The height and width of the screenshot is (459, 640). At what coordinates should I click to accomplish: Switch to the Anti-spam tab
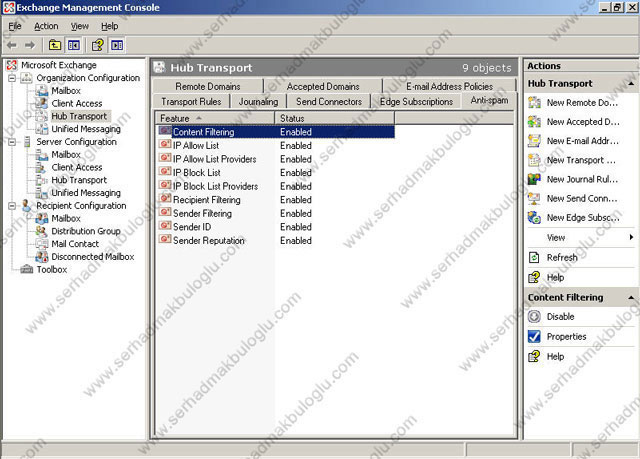tap(489, 100)
